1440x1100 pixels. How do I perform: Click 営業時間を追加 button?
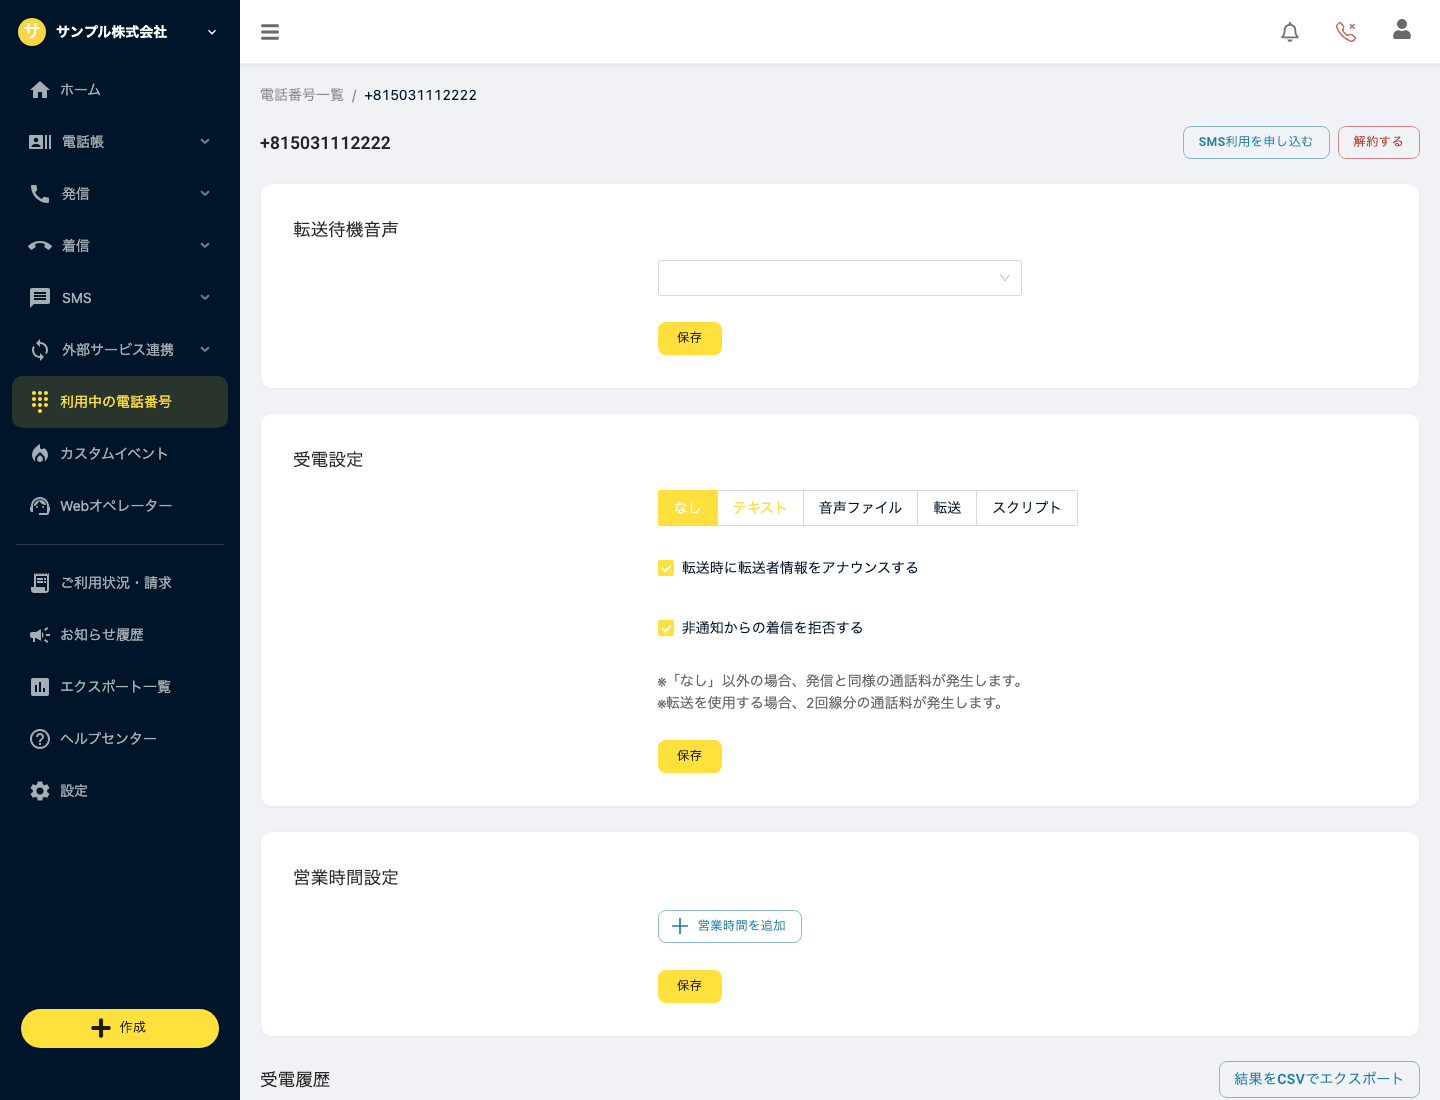(730, 926)
